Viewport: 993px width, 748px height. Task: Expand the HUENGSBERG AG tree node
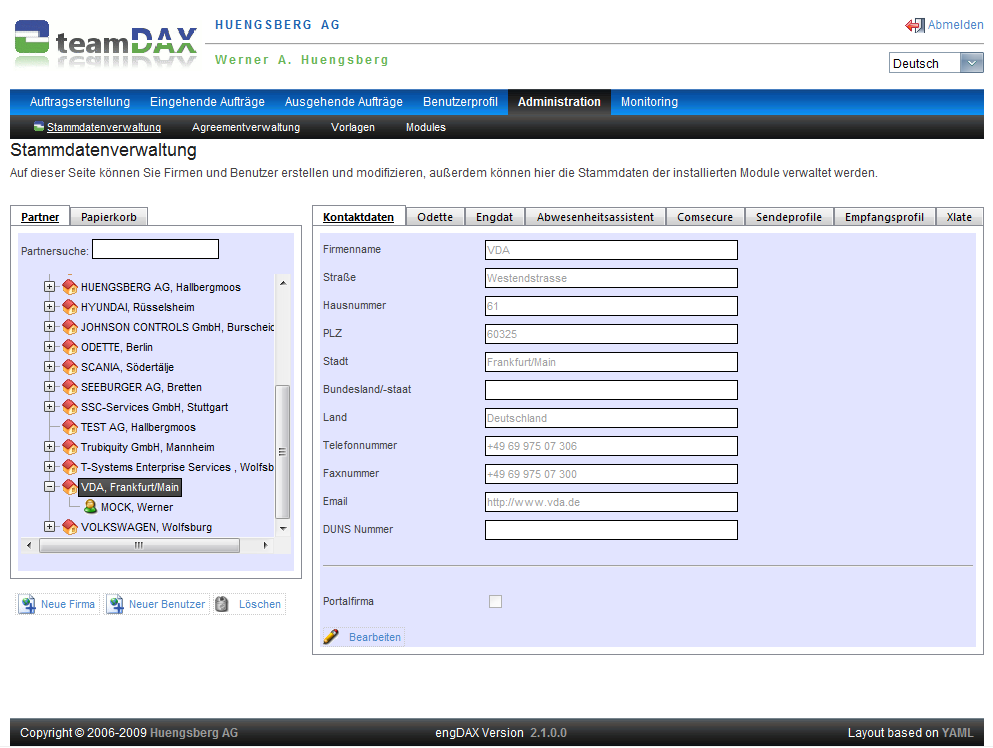[x=49, y=287]
